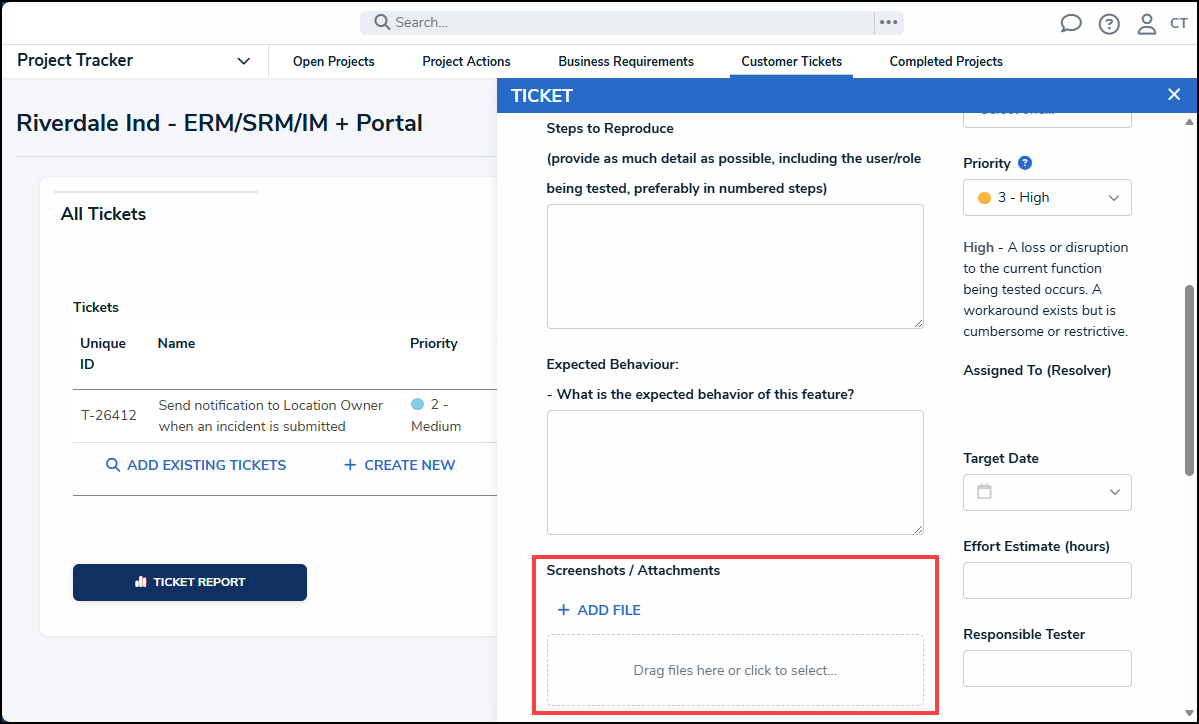Click the Add File button
This screenshot has width=1199, height=724.
pyautogui.click(x=599, y=610)
